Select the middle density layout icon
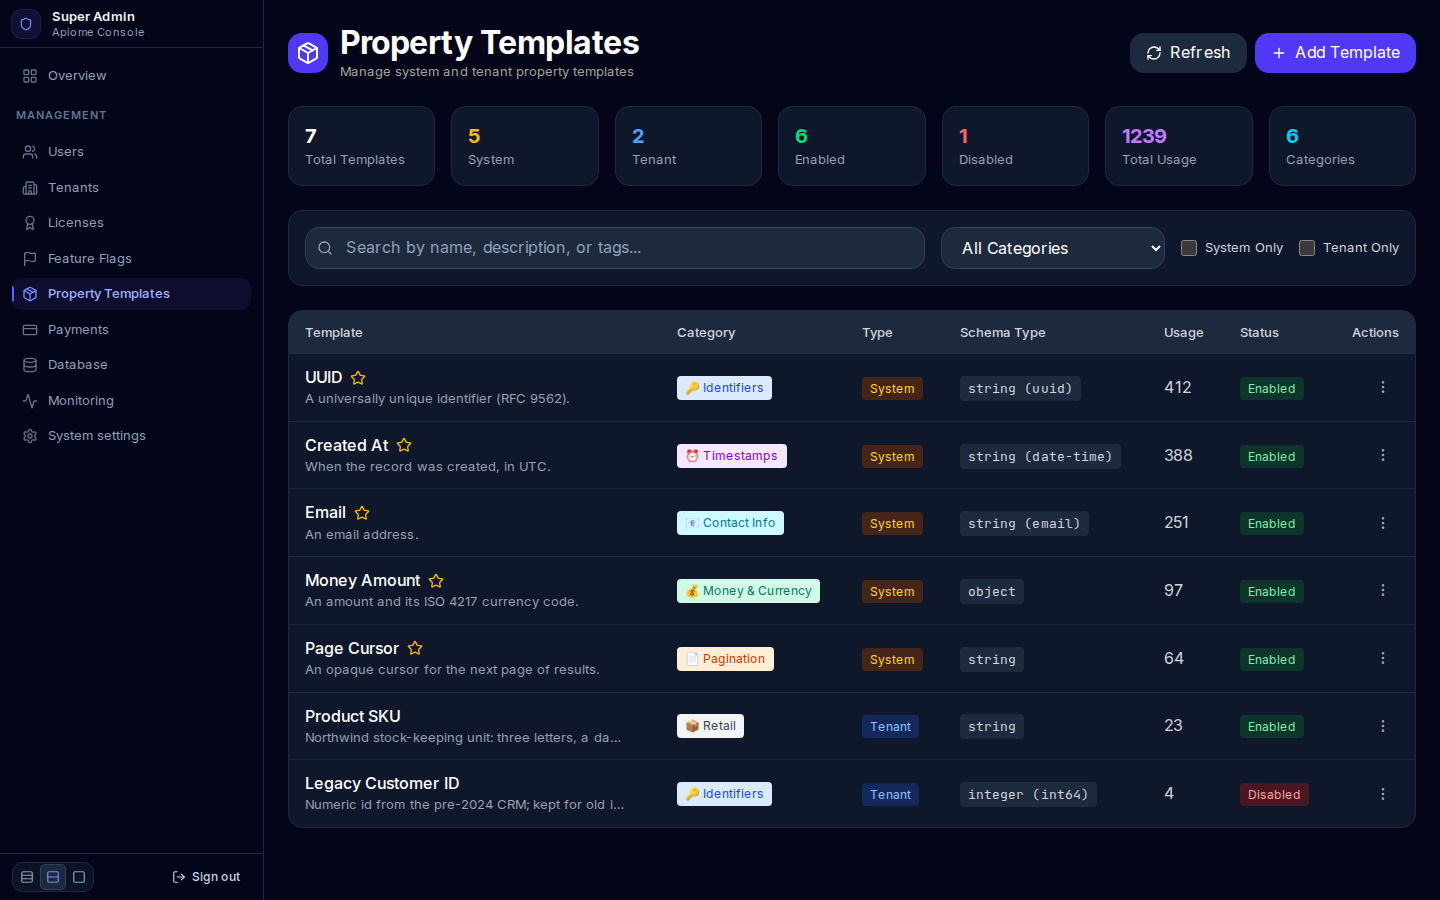The width and height of the screenshot is (1440, 900). coord(53,877)
